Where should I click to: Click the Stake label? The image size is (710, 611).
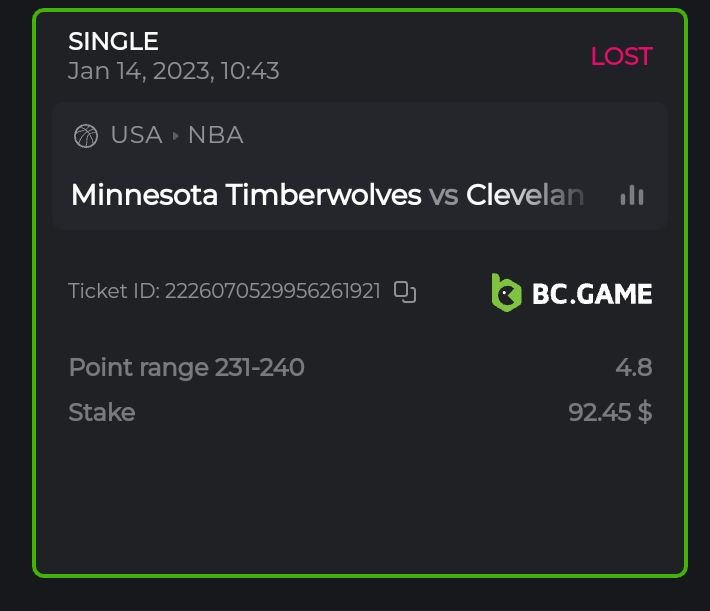[101, 412]
